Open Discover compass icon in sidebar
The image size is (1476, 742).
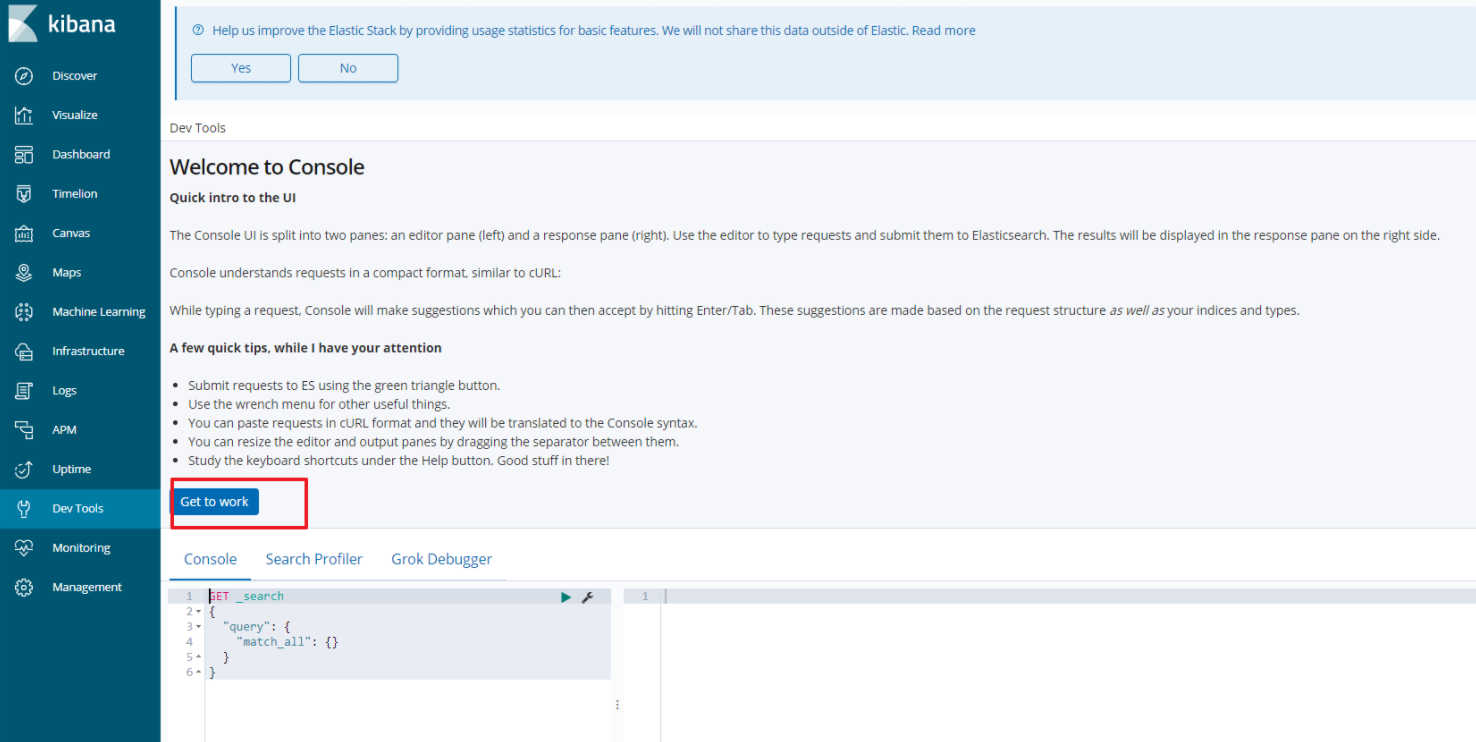[24, 76]
